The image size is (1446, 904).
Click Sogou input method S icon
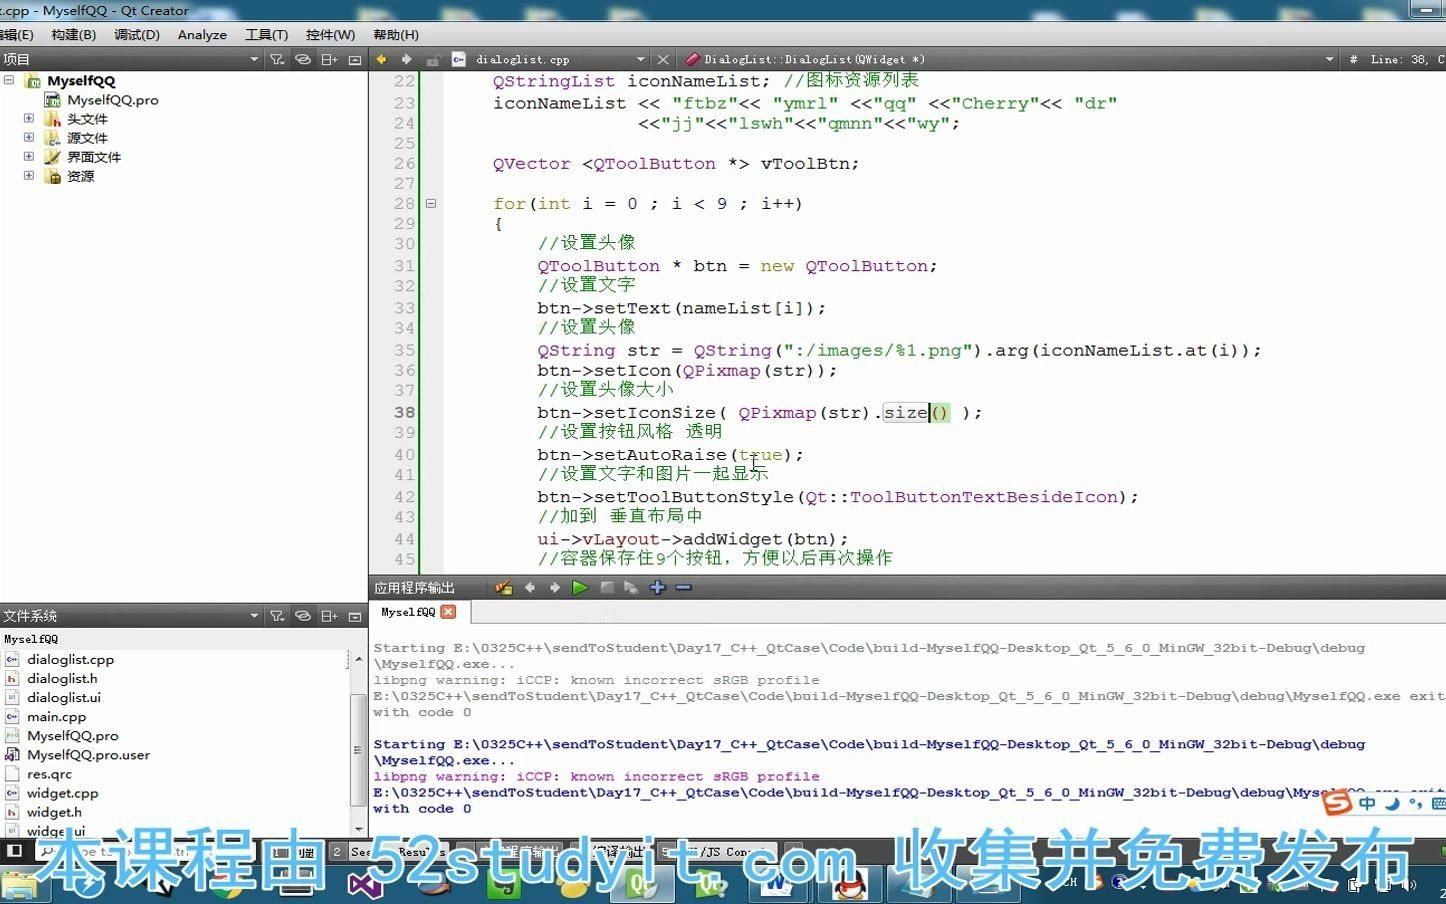pyautogui.click(x=1337, y=803)
